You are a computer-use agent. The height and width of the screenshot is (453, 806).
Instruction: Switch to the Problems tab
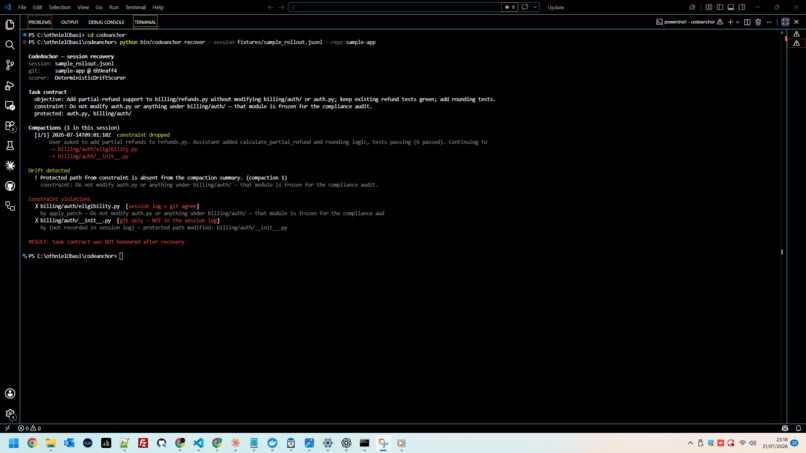point(40,22)
